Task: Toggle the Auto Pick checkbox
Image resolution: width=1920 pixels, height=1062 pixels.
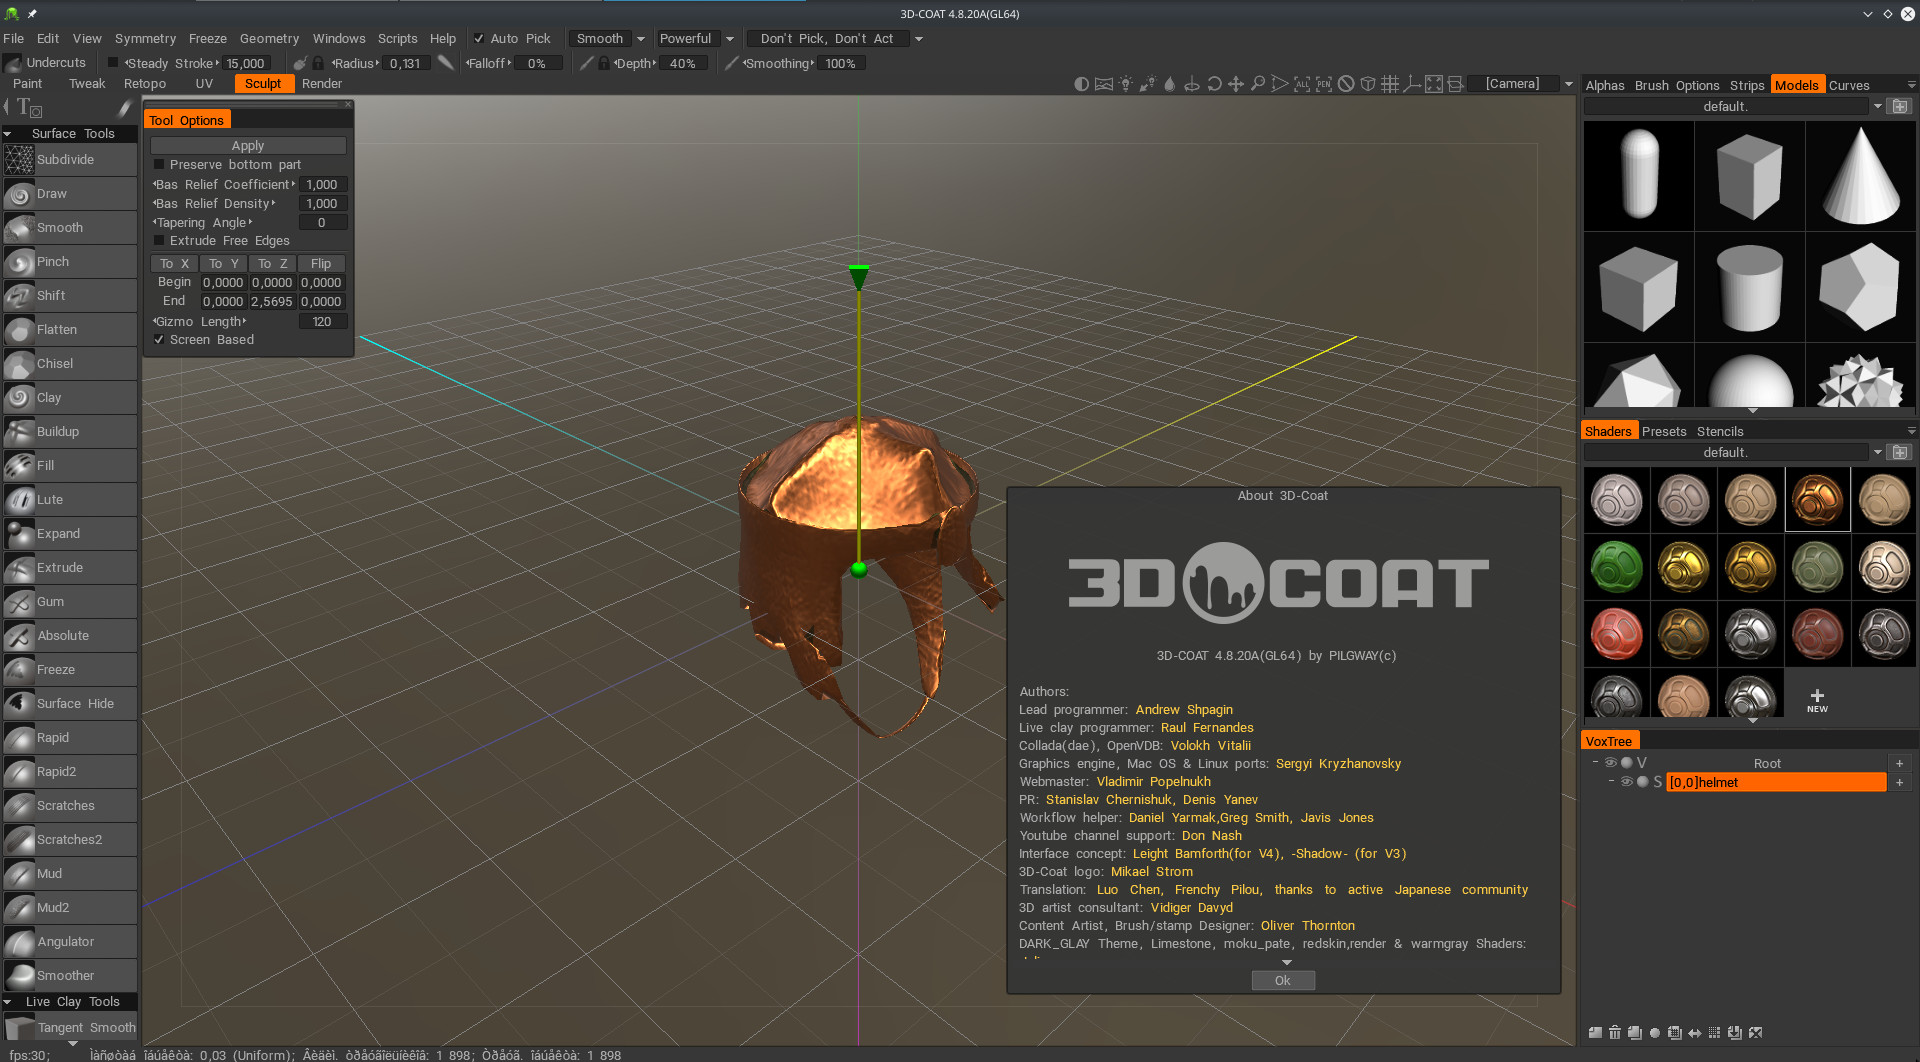Action: (479, 39)
